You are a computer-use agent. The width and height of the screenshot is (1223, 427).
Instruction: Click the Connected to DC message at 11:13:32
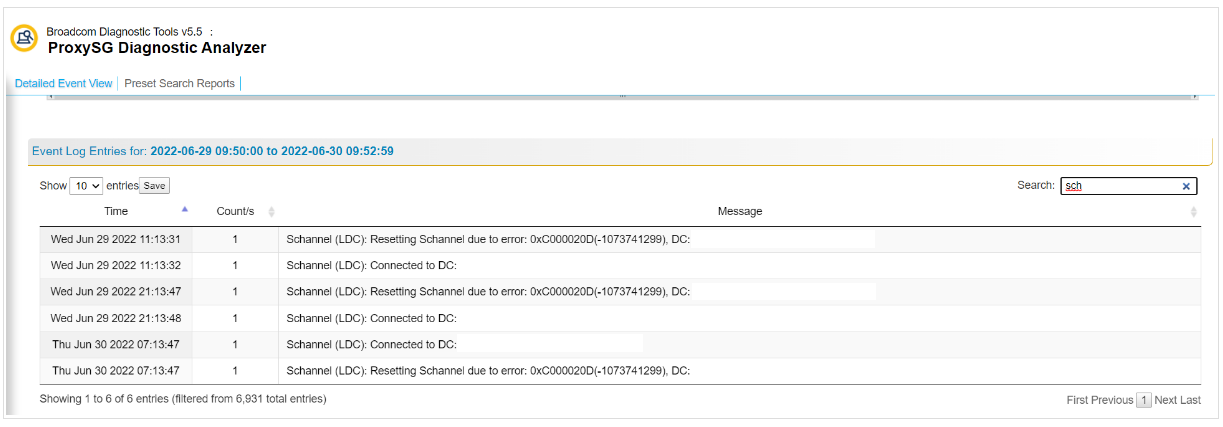(x=371, y=265)
